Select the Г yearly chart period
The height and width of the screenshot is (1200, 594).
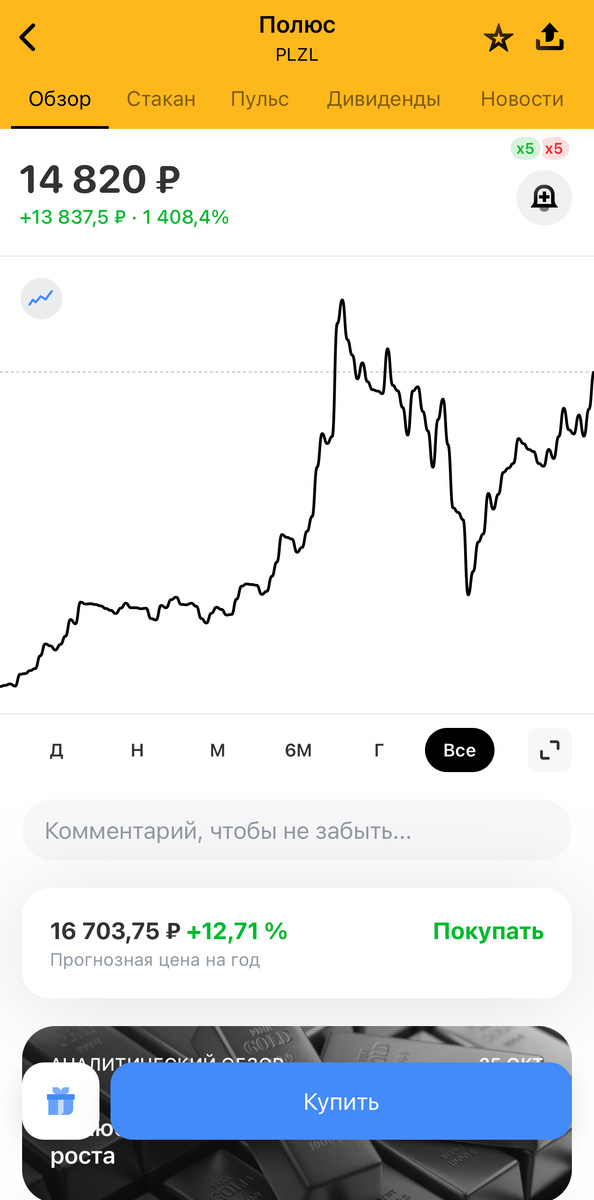(x=379, y=750)
